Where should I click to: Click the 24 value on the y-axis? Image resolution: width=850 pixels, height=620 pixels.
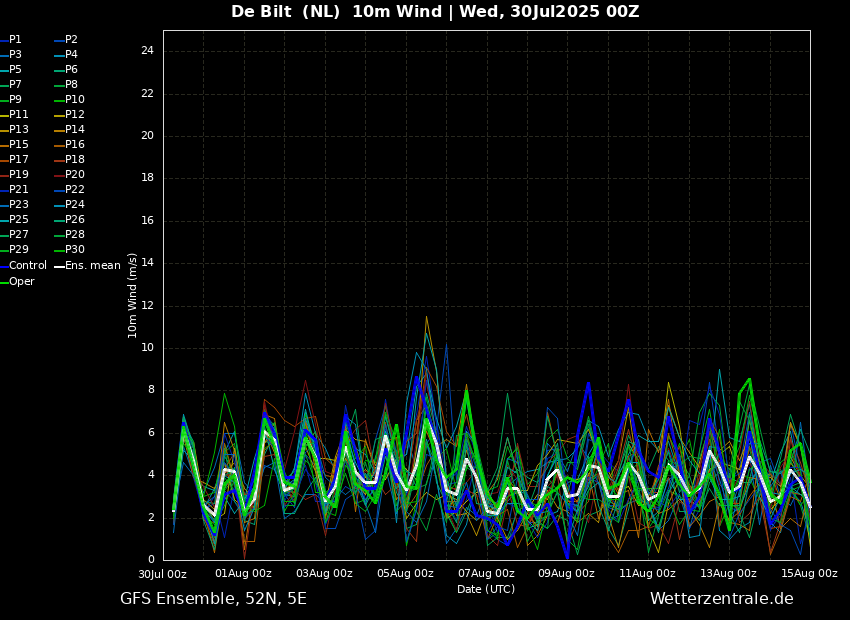coord(147,51)
